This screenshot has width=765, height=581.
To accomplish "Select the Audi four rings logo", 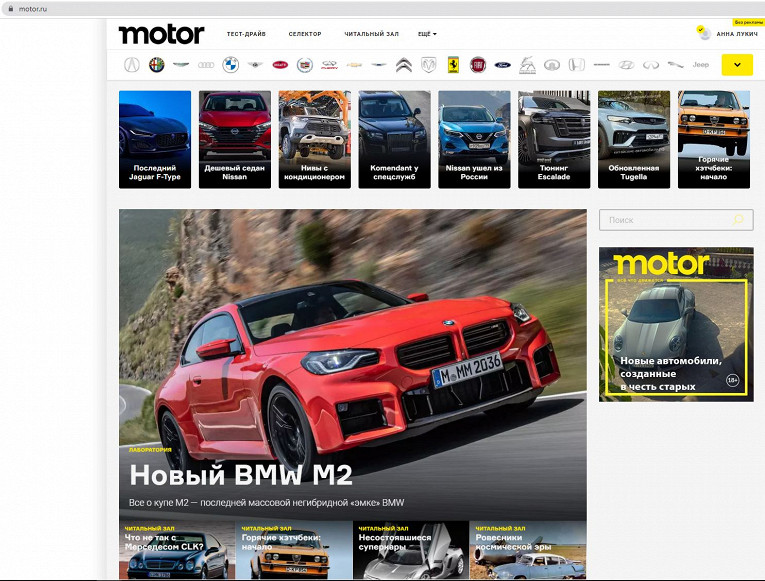I will [x=206, y=64].
